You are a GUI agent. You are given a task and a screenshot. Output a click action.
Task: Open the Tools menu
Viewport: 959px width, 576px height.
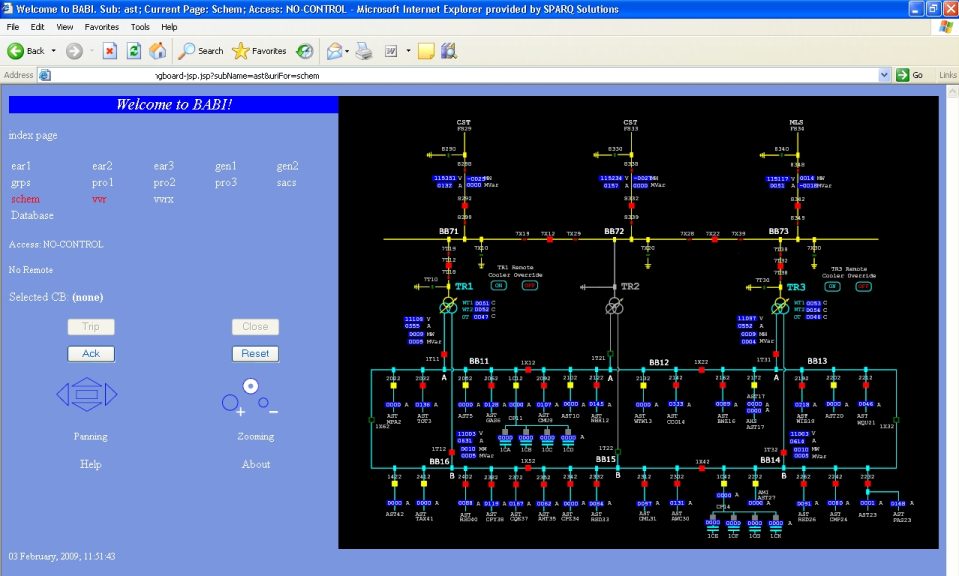(x=140, y=27)
